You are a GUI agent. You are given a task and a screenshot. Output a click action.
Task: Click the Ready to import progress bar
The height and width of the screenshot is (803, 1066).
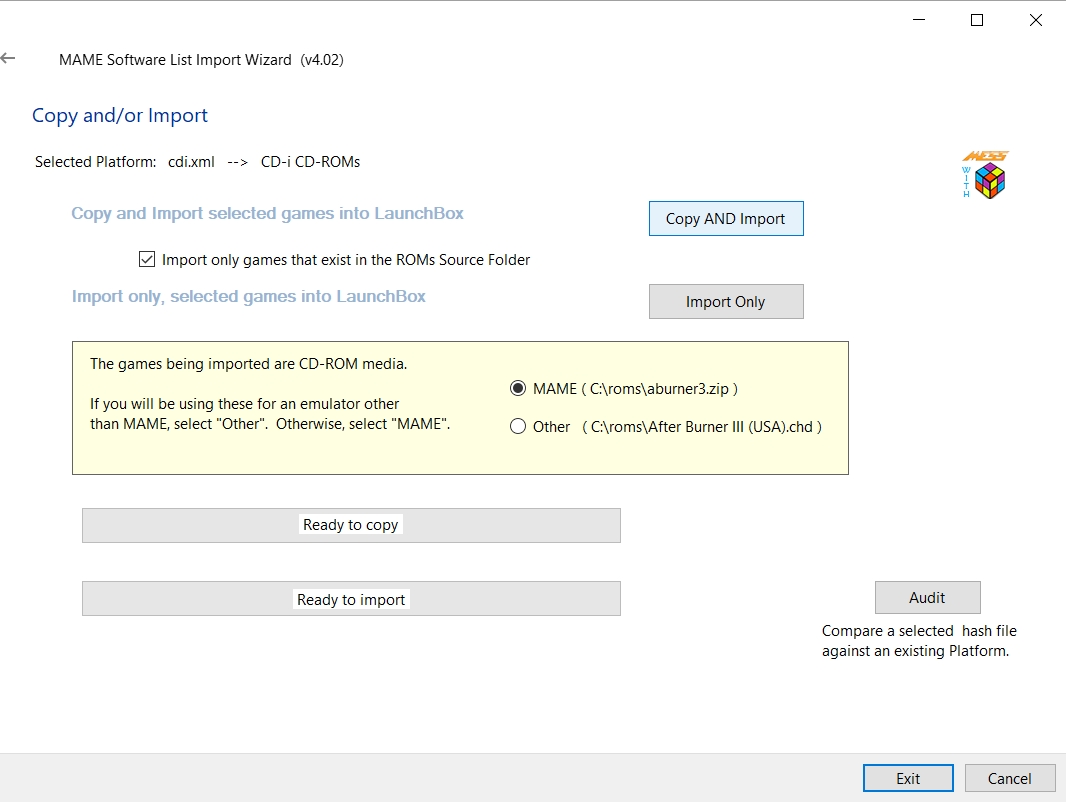coord(351,598)
